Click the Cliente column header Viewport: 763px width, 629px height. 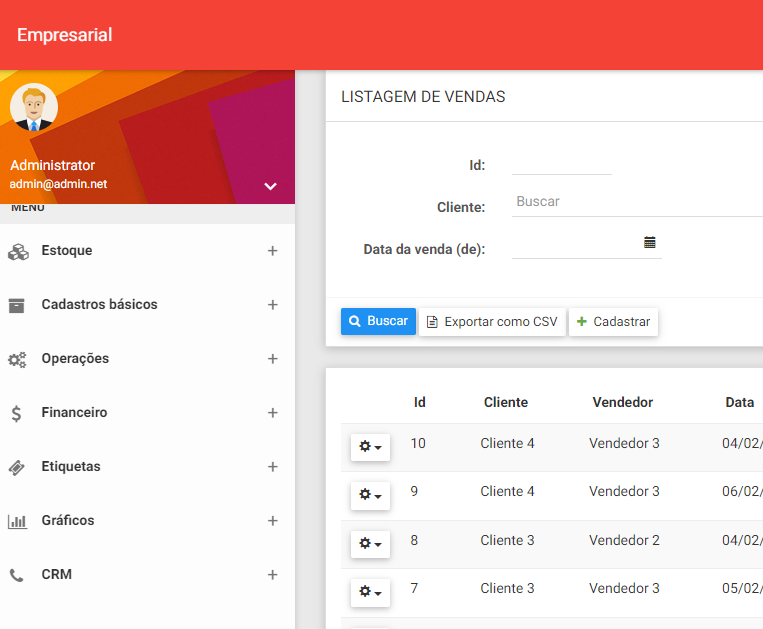506,402
